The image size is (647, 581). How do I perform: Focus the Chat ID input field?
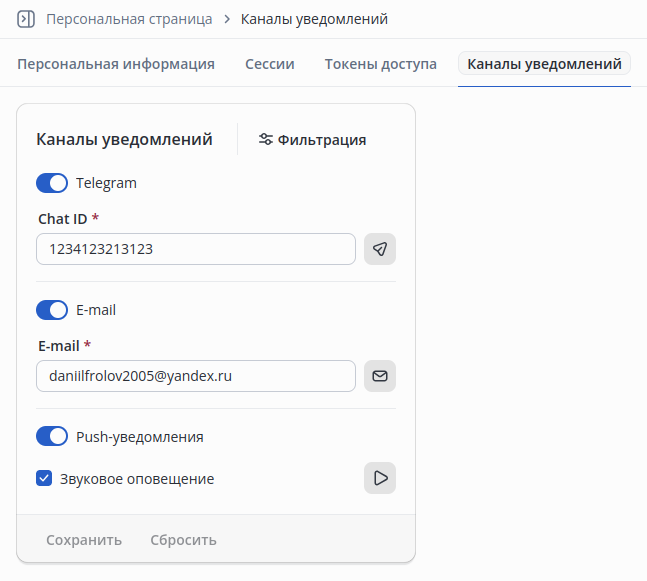click(196, 249)
